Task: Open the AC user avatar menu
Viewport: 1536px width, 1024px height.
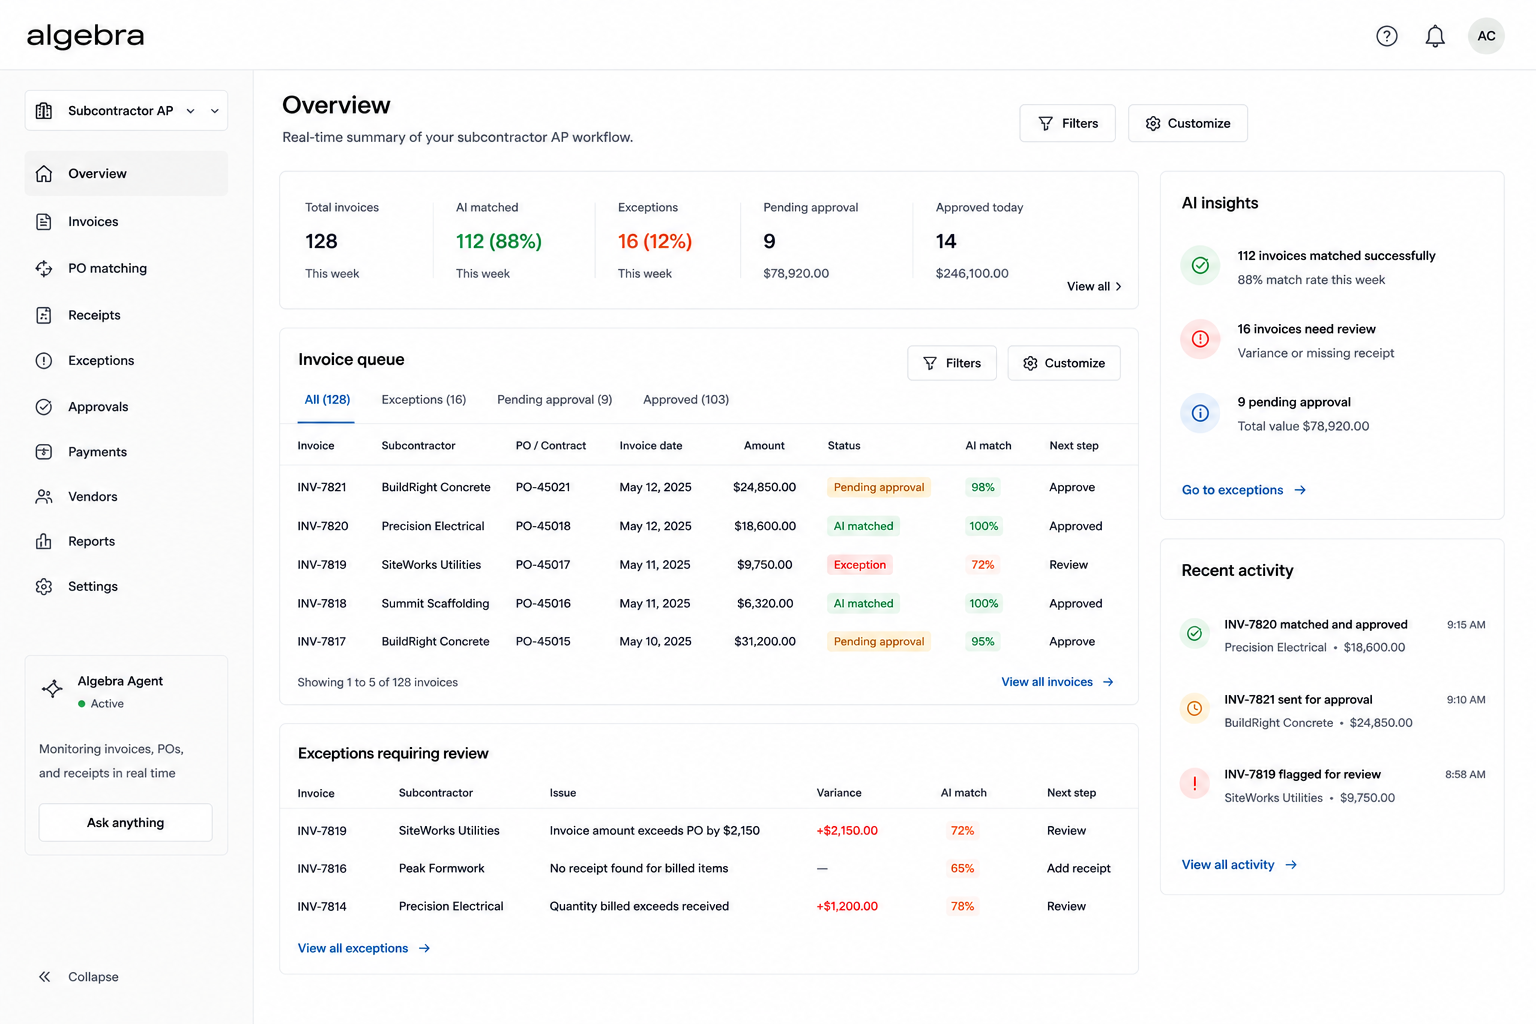Action: click(1486, 36)
